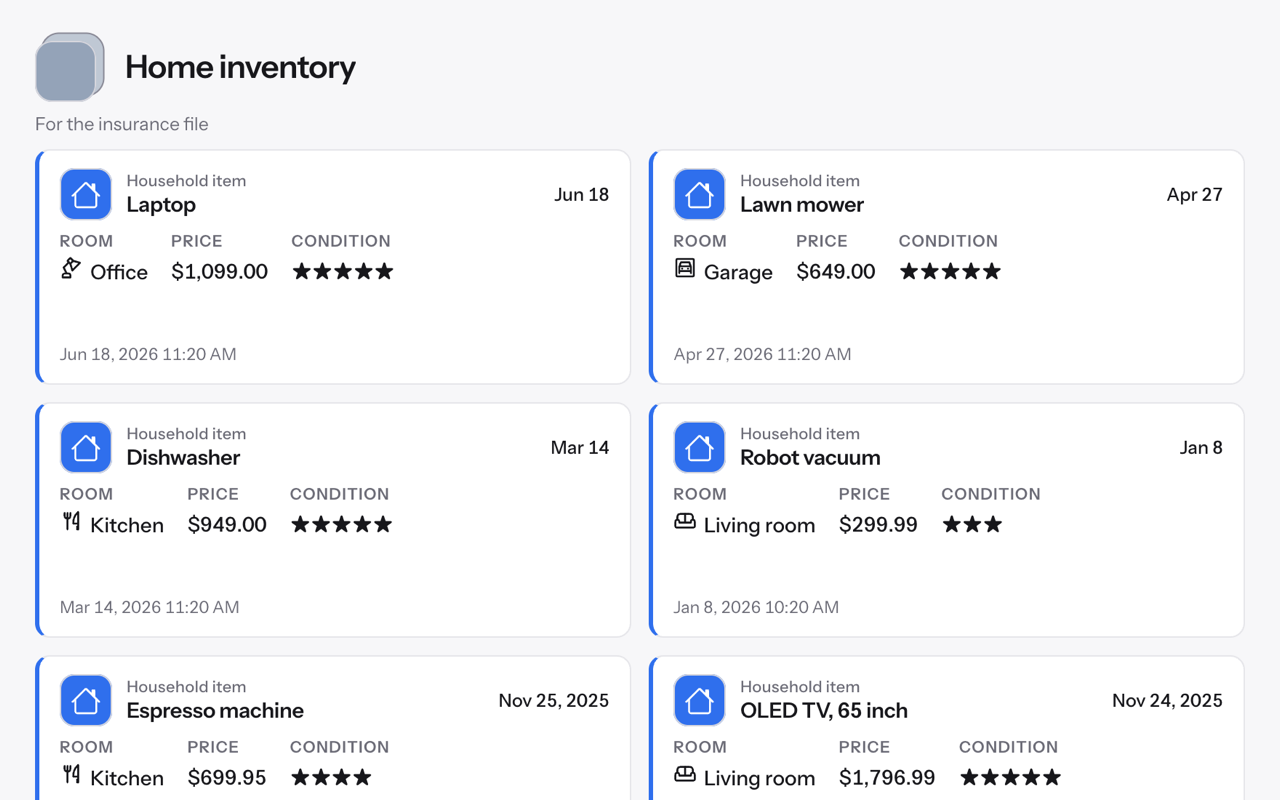Image resolution: width=1280 pixels, height=800 pixels.
Task: Click the $1,796.99 price value
Action: click(x=887, y=778)
